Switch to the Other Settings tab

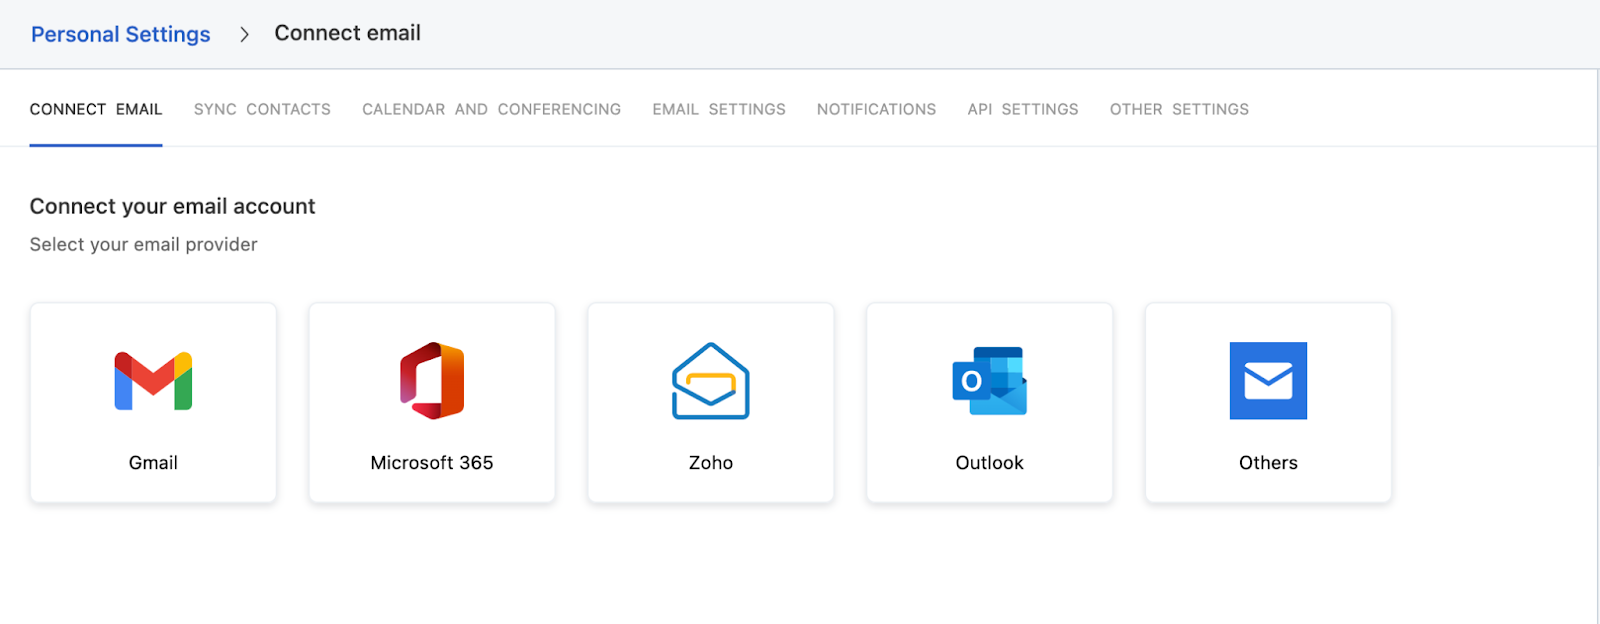coord(1179,109)
